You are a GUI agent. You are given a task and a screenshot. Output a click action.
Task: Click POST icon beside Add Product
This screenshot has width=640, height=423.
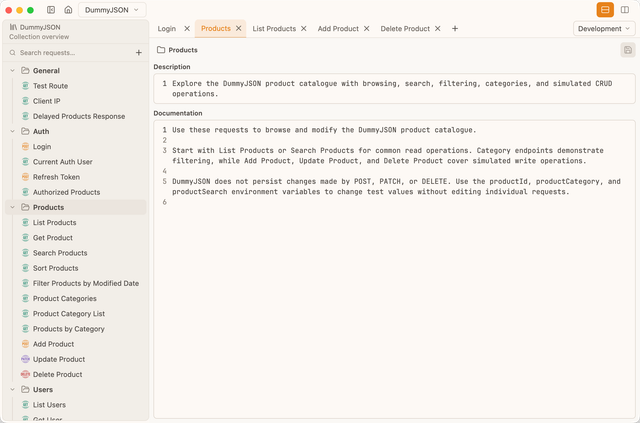pyautogui.click(x=25, y=344)
